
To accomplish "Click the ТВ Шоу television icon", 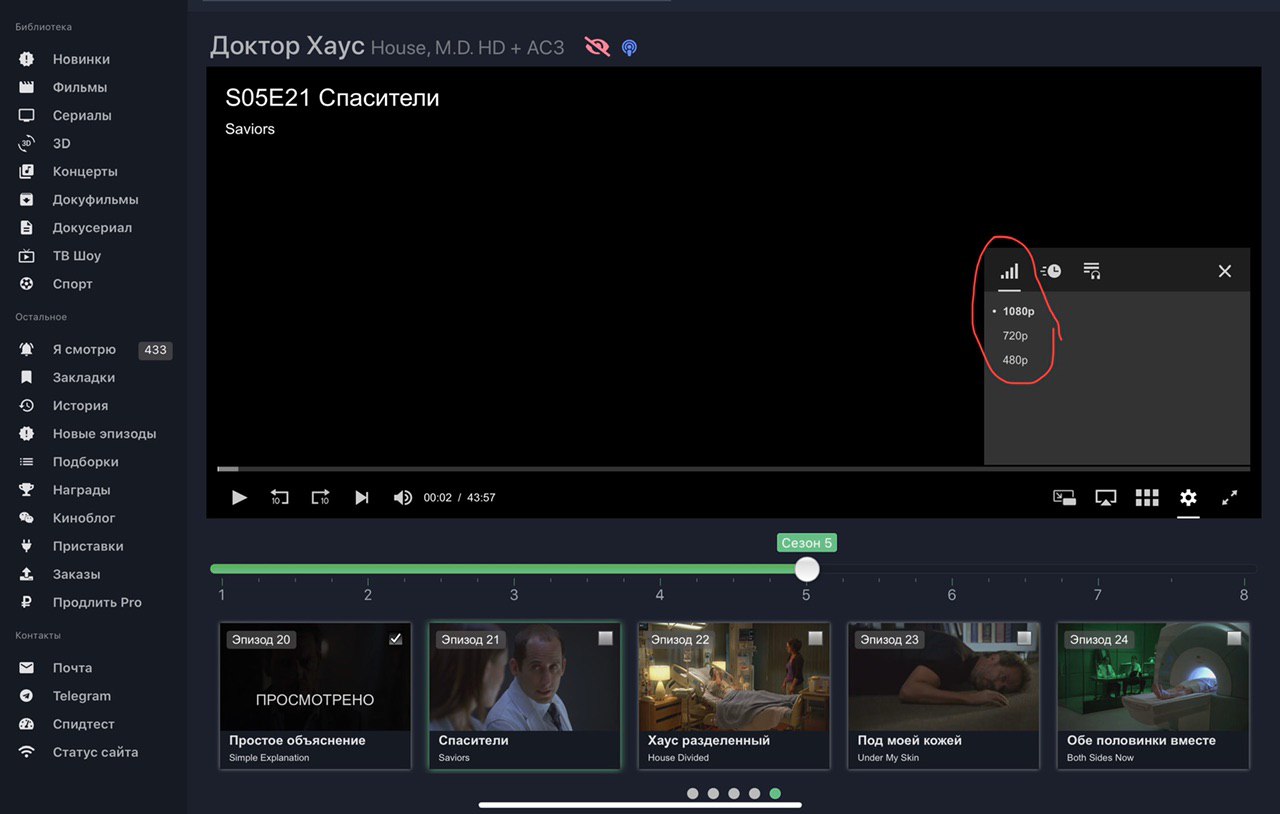I will point(27,255).
